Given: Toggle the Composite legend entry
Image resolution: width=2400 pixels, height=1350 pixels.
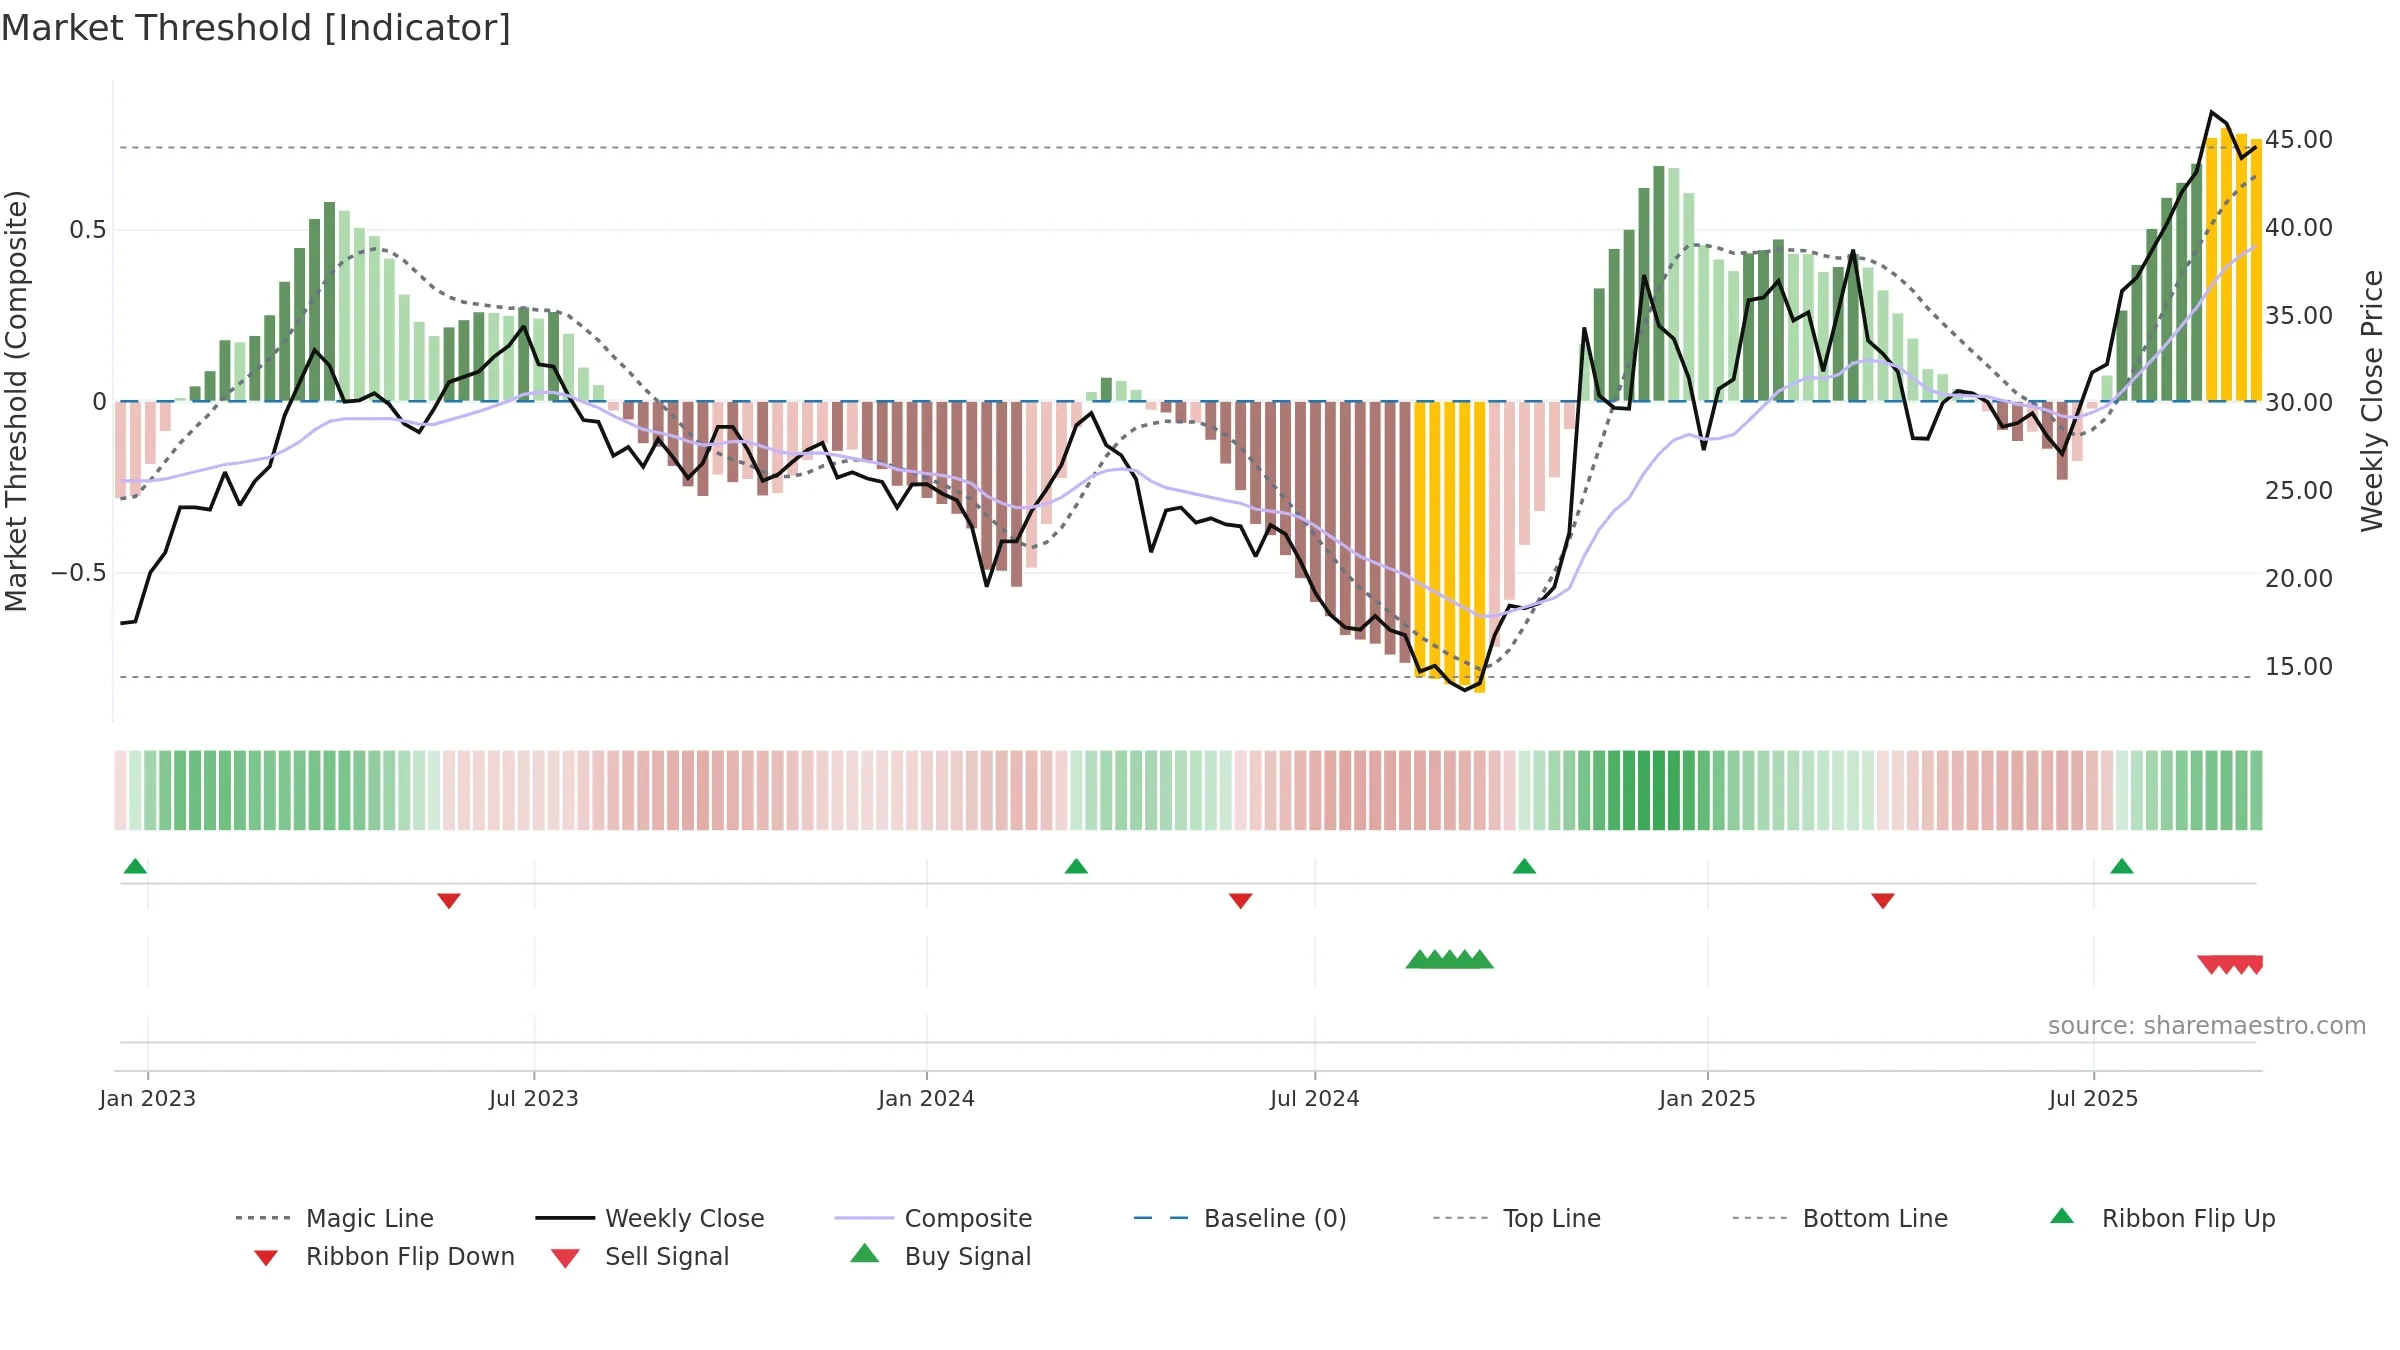Looking at the screenshot, I should (933, 1218).
